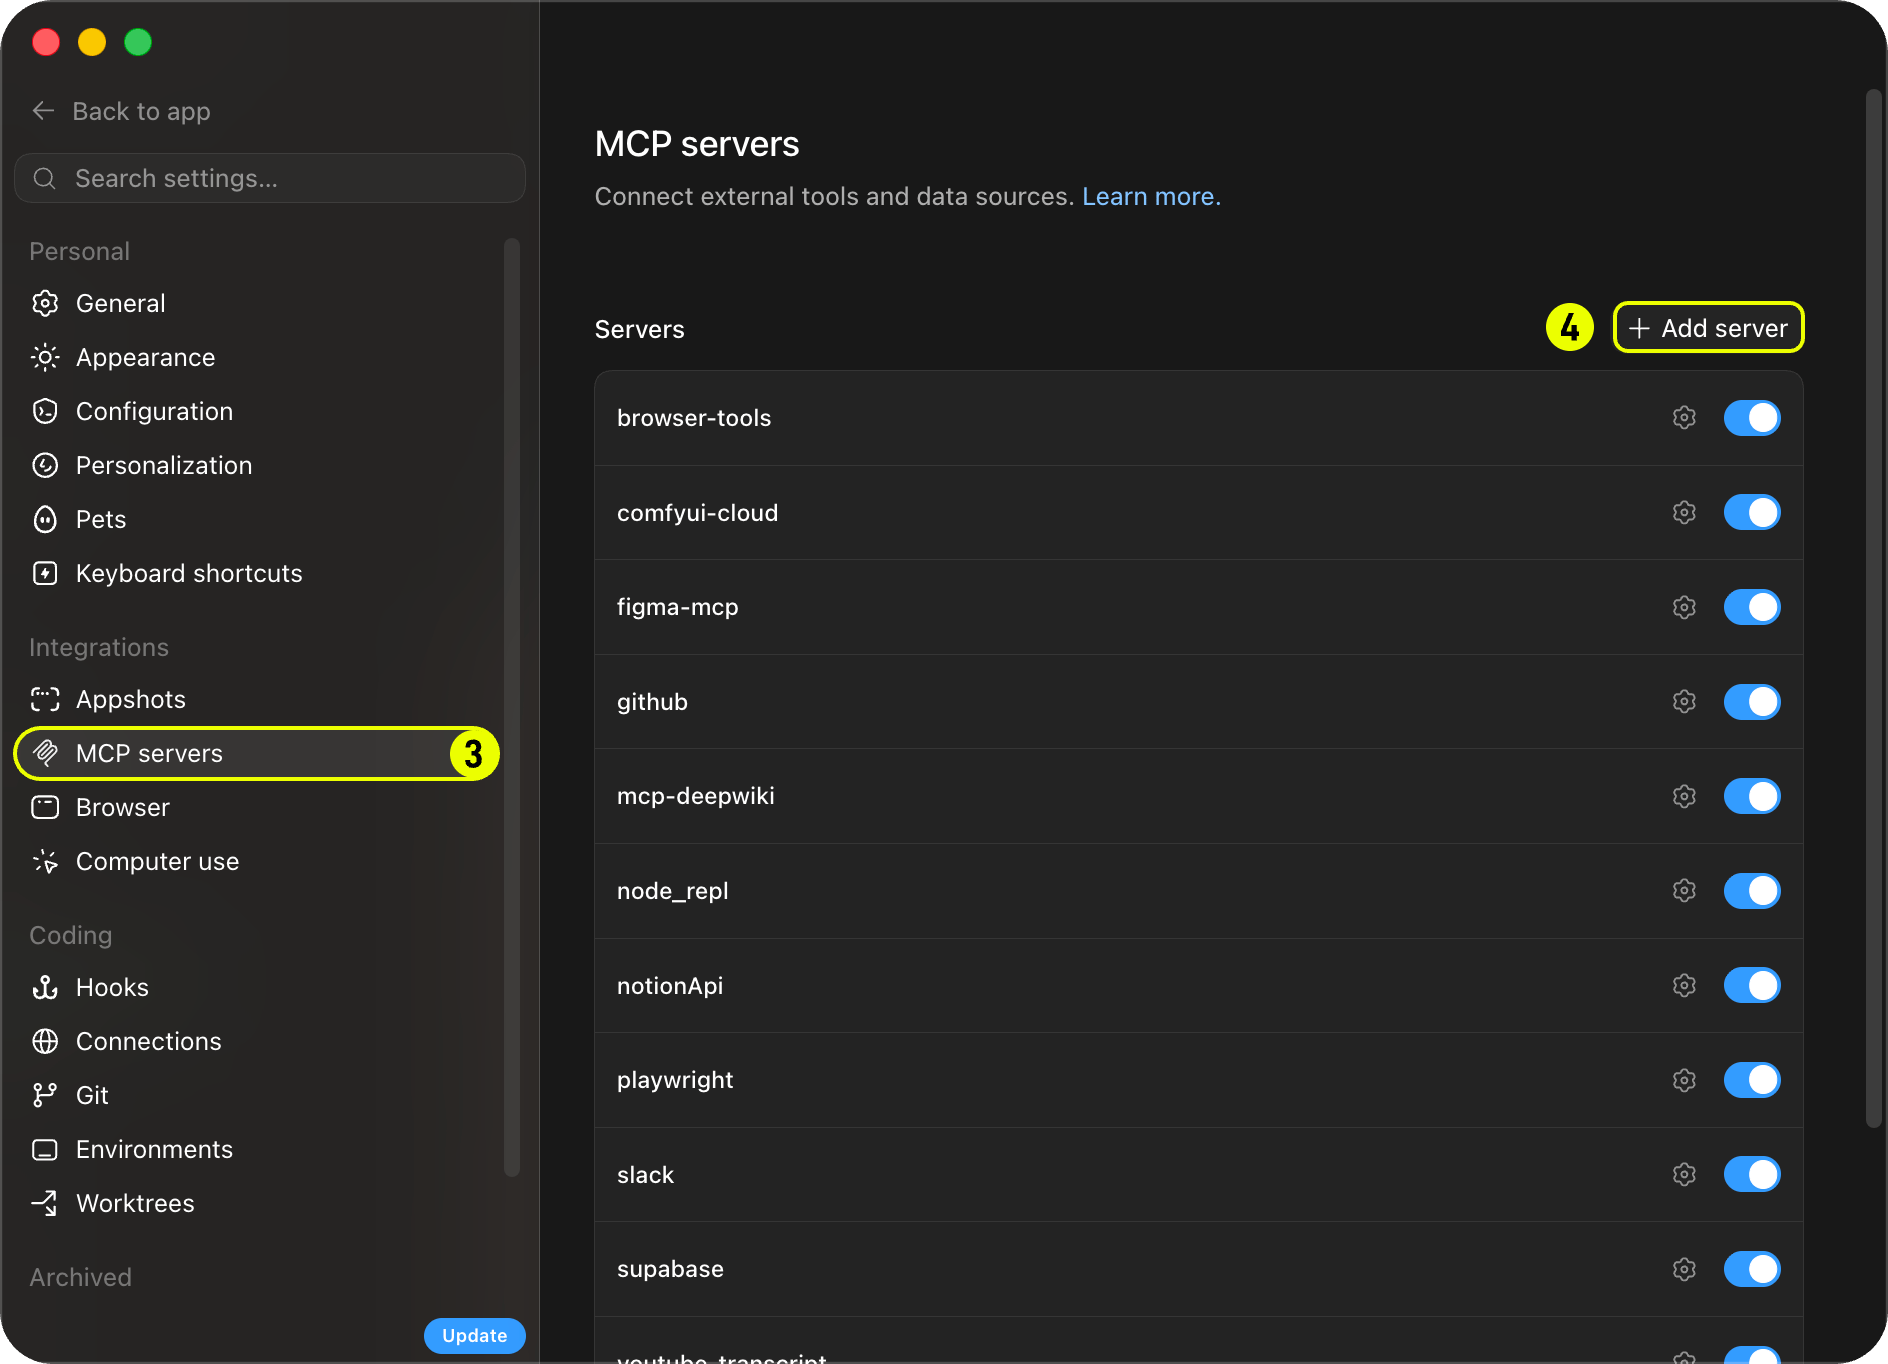Open settings gear for node_repl server
This screenshot has width=1888, height=1364.
pyautogui.click(x=1684, y=891)
